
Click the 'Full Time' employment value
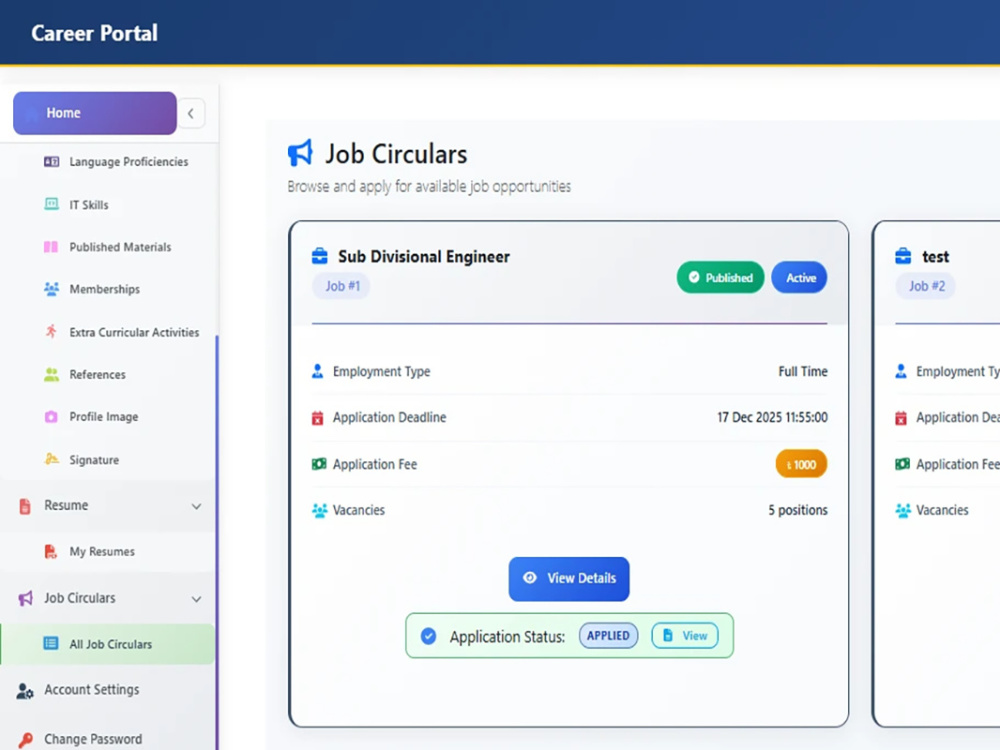point(803,371)
